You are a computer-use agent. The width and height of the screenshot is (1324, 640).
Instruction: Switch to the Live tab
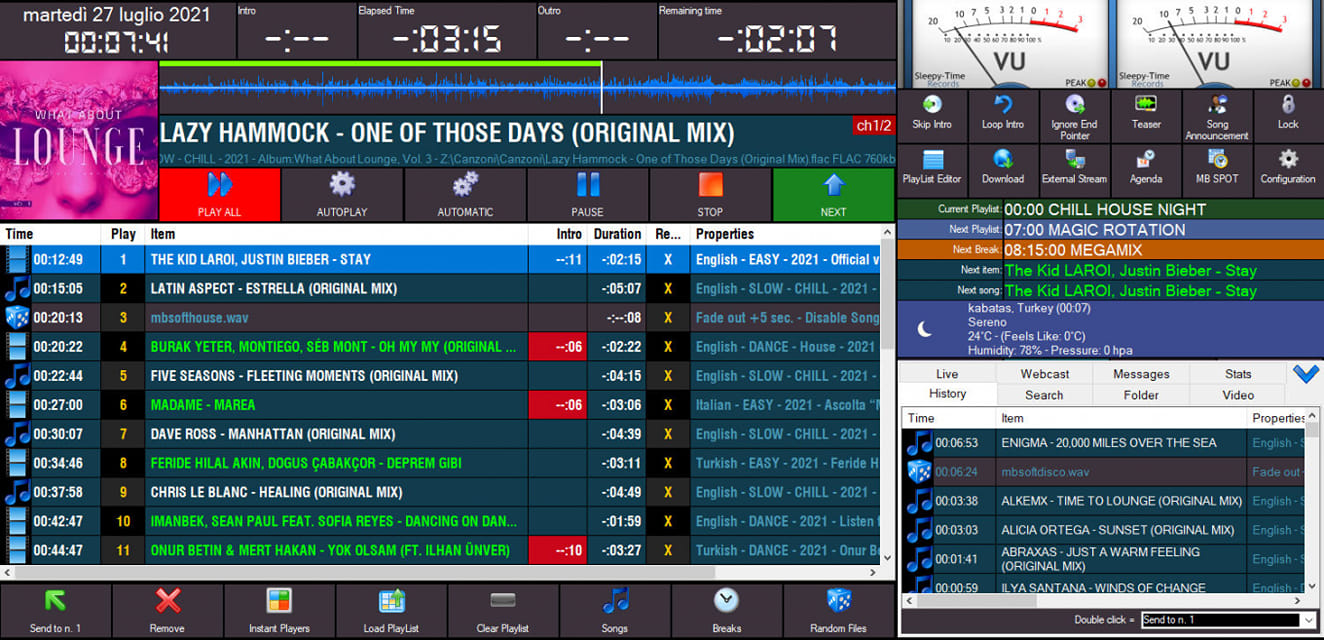[947, 374]
